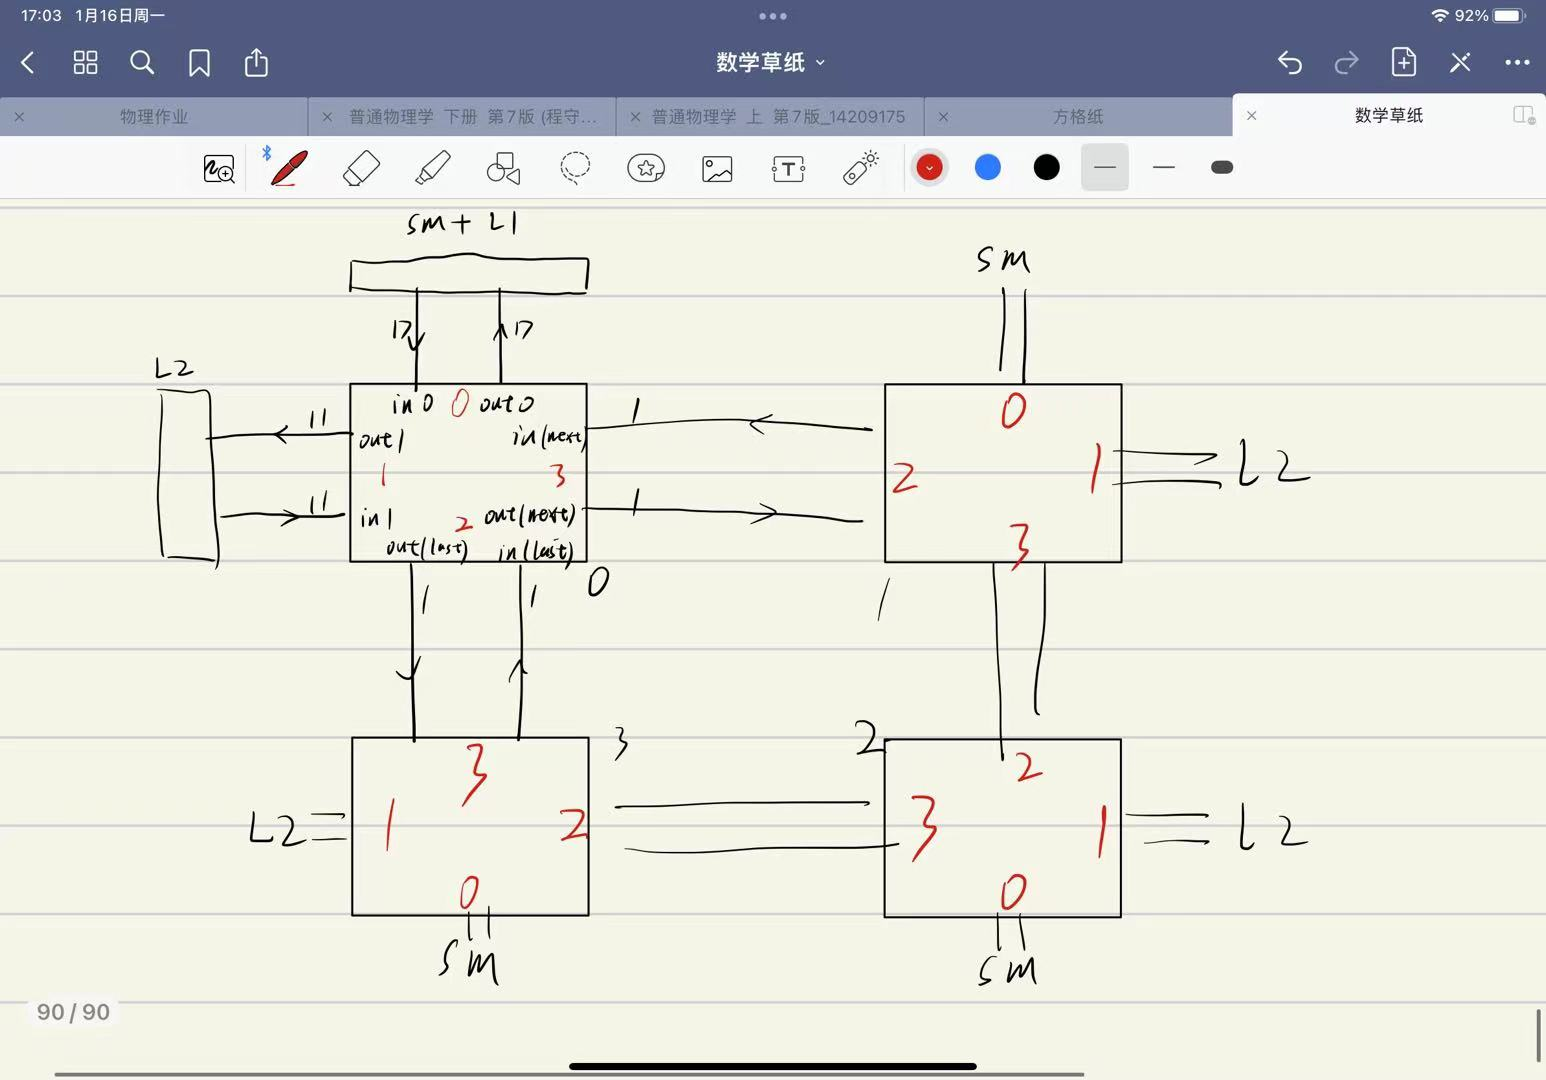The image size is (1546, 1080).
Task: Select the Eraser tool
Action: coord(361,168)
